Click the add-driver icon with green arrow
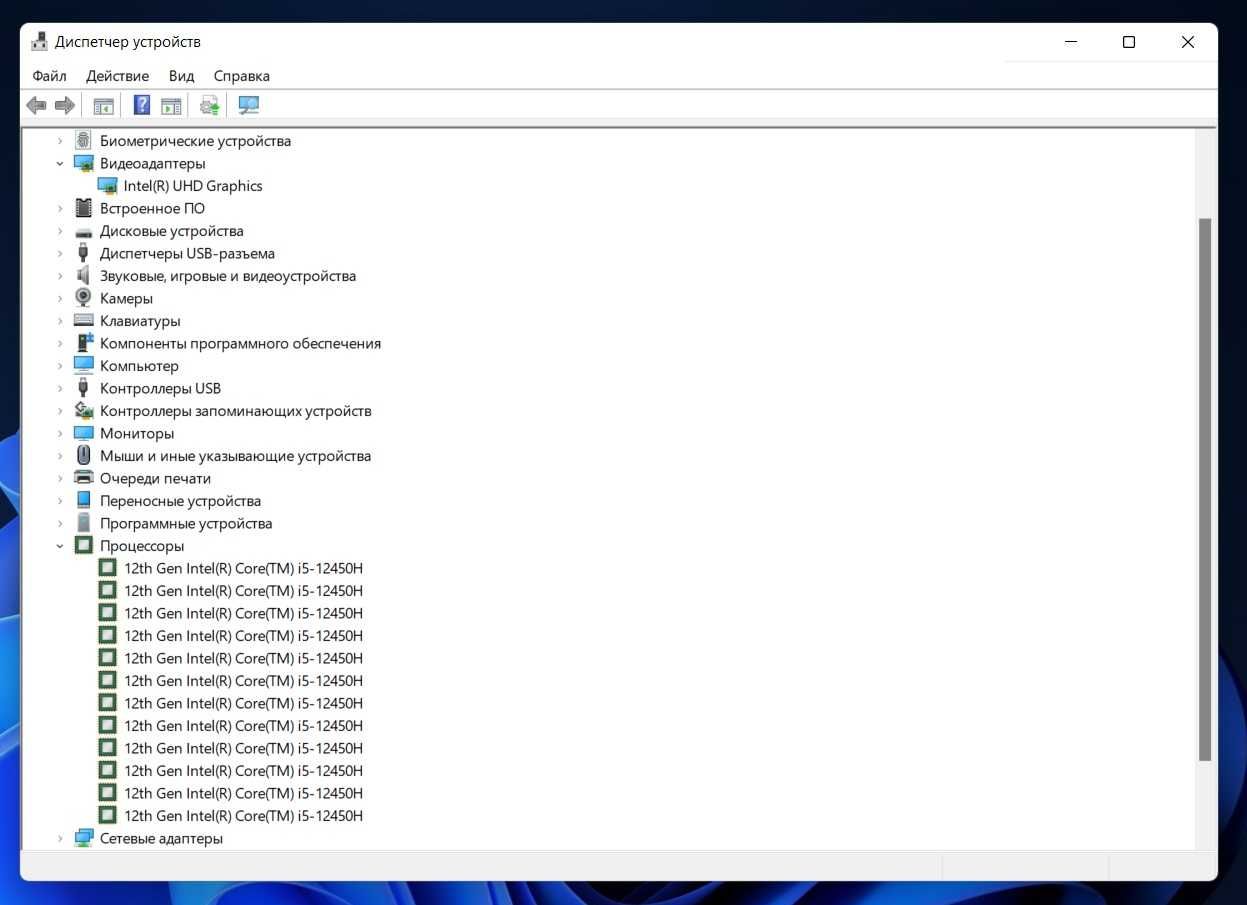 click(x=209, y=105)
